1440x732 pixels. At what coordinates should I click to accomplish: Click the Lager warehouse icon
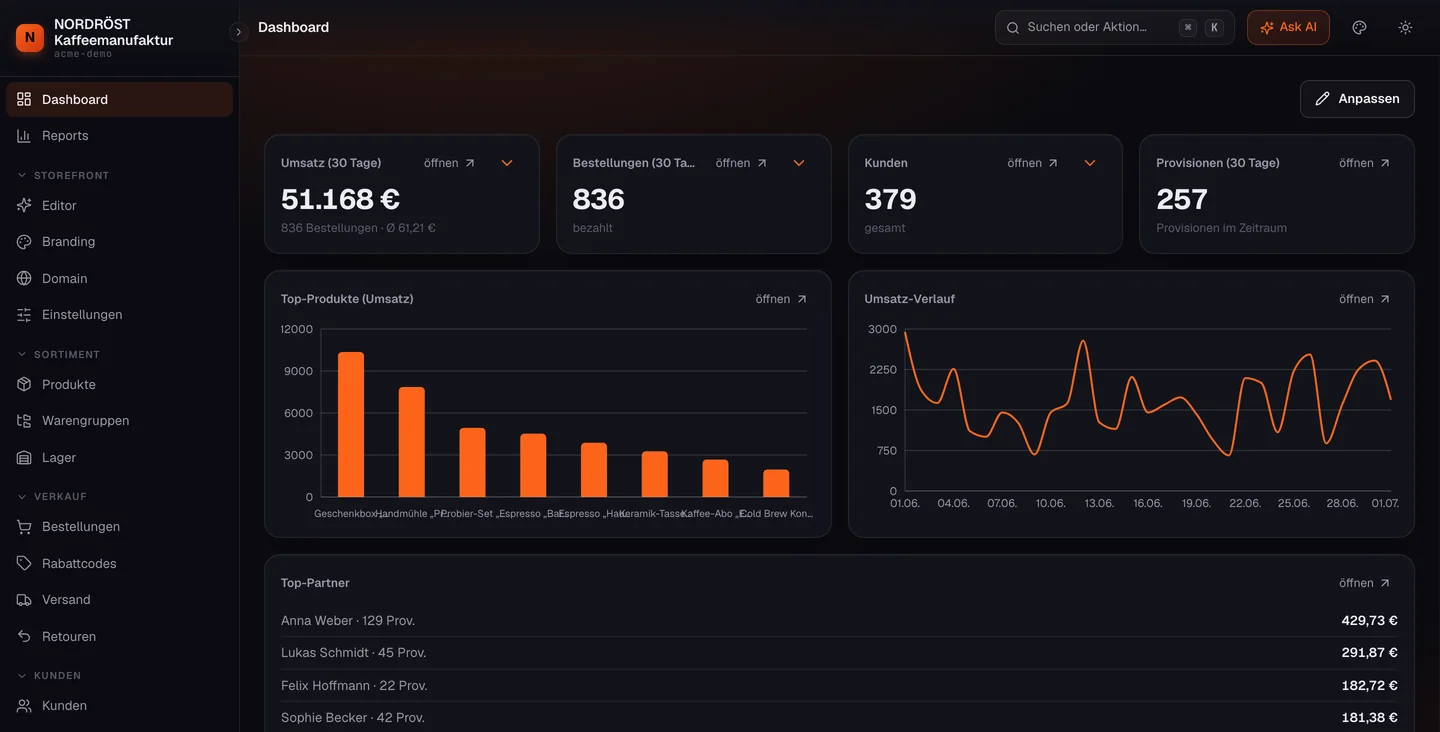[x=24, y=457]
